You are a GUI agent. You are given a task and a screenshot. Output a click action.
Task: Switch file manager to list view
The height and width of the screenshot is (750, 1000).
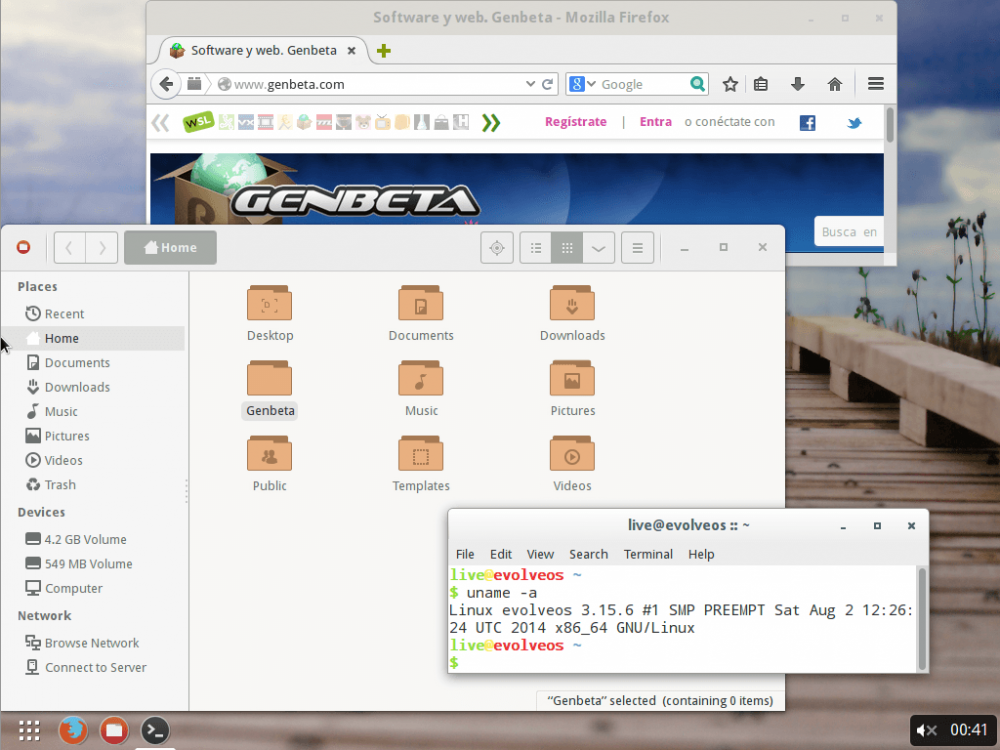pyautogui.click(x=535, y=247)
